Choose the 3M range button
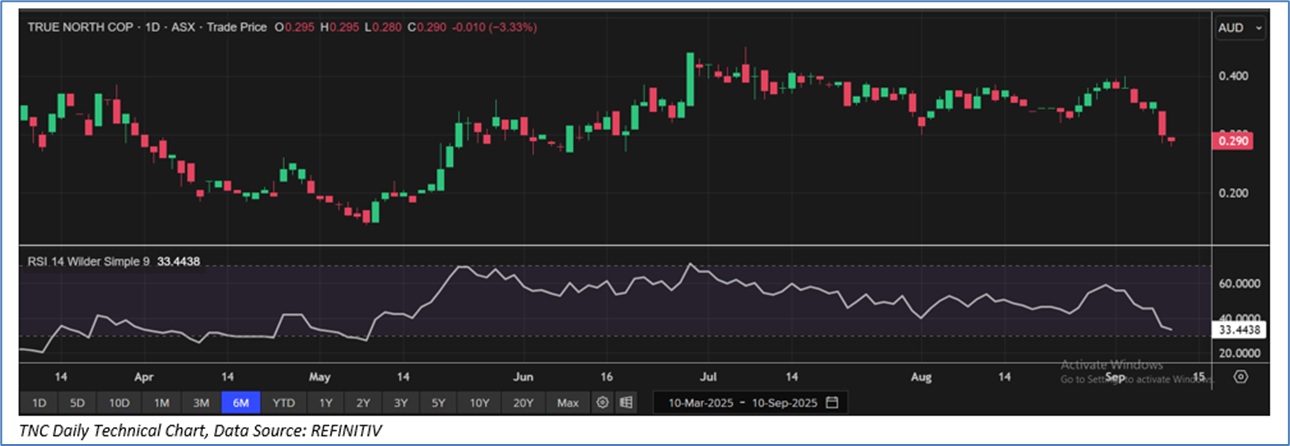The height and width of the screenshot is (446, 1290). click(x=201, y=403)
